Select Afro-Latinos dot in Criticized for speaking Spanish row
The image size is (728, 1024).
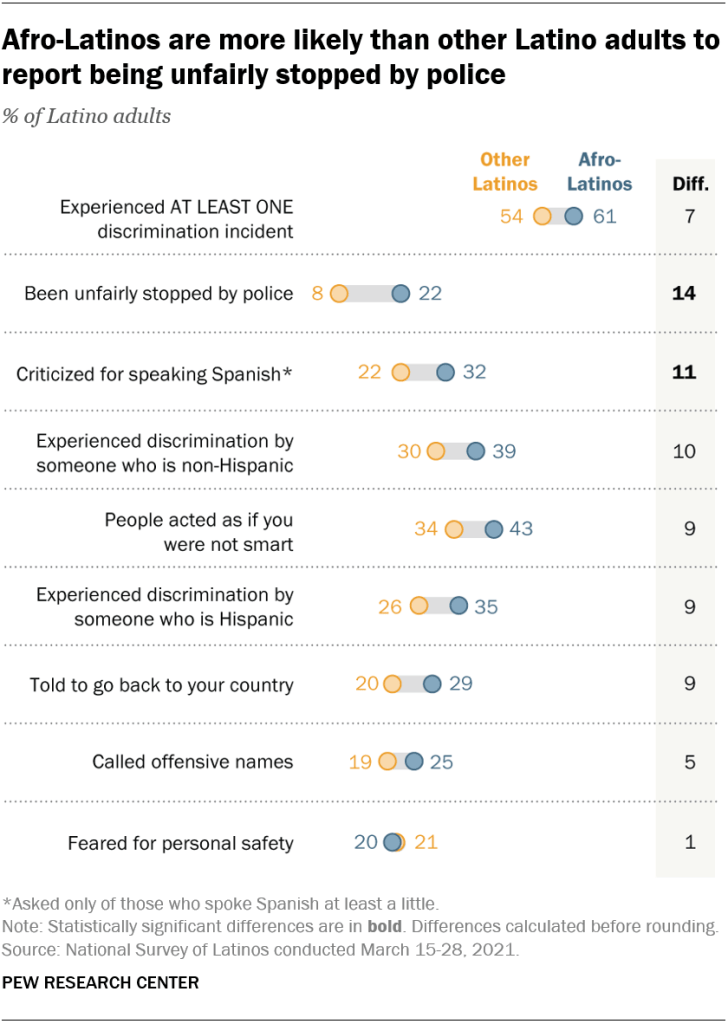tap(445, 373)
